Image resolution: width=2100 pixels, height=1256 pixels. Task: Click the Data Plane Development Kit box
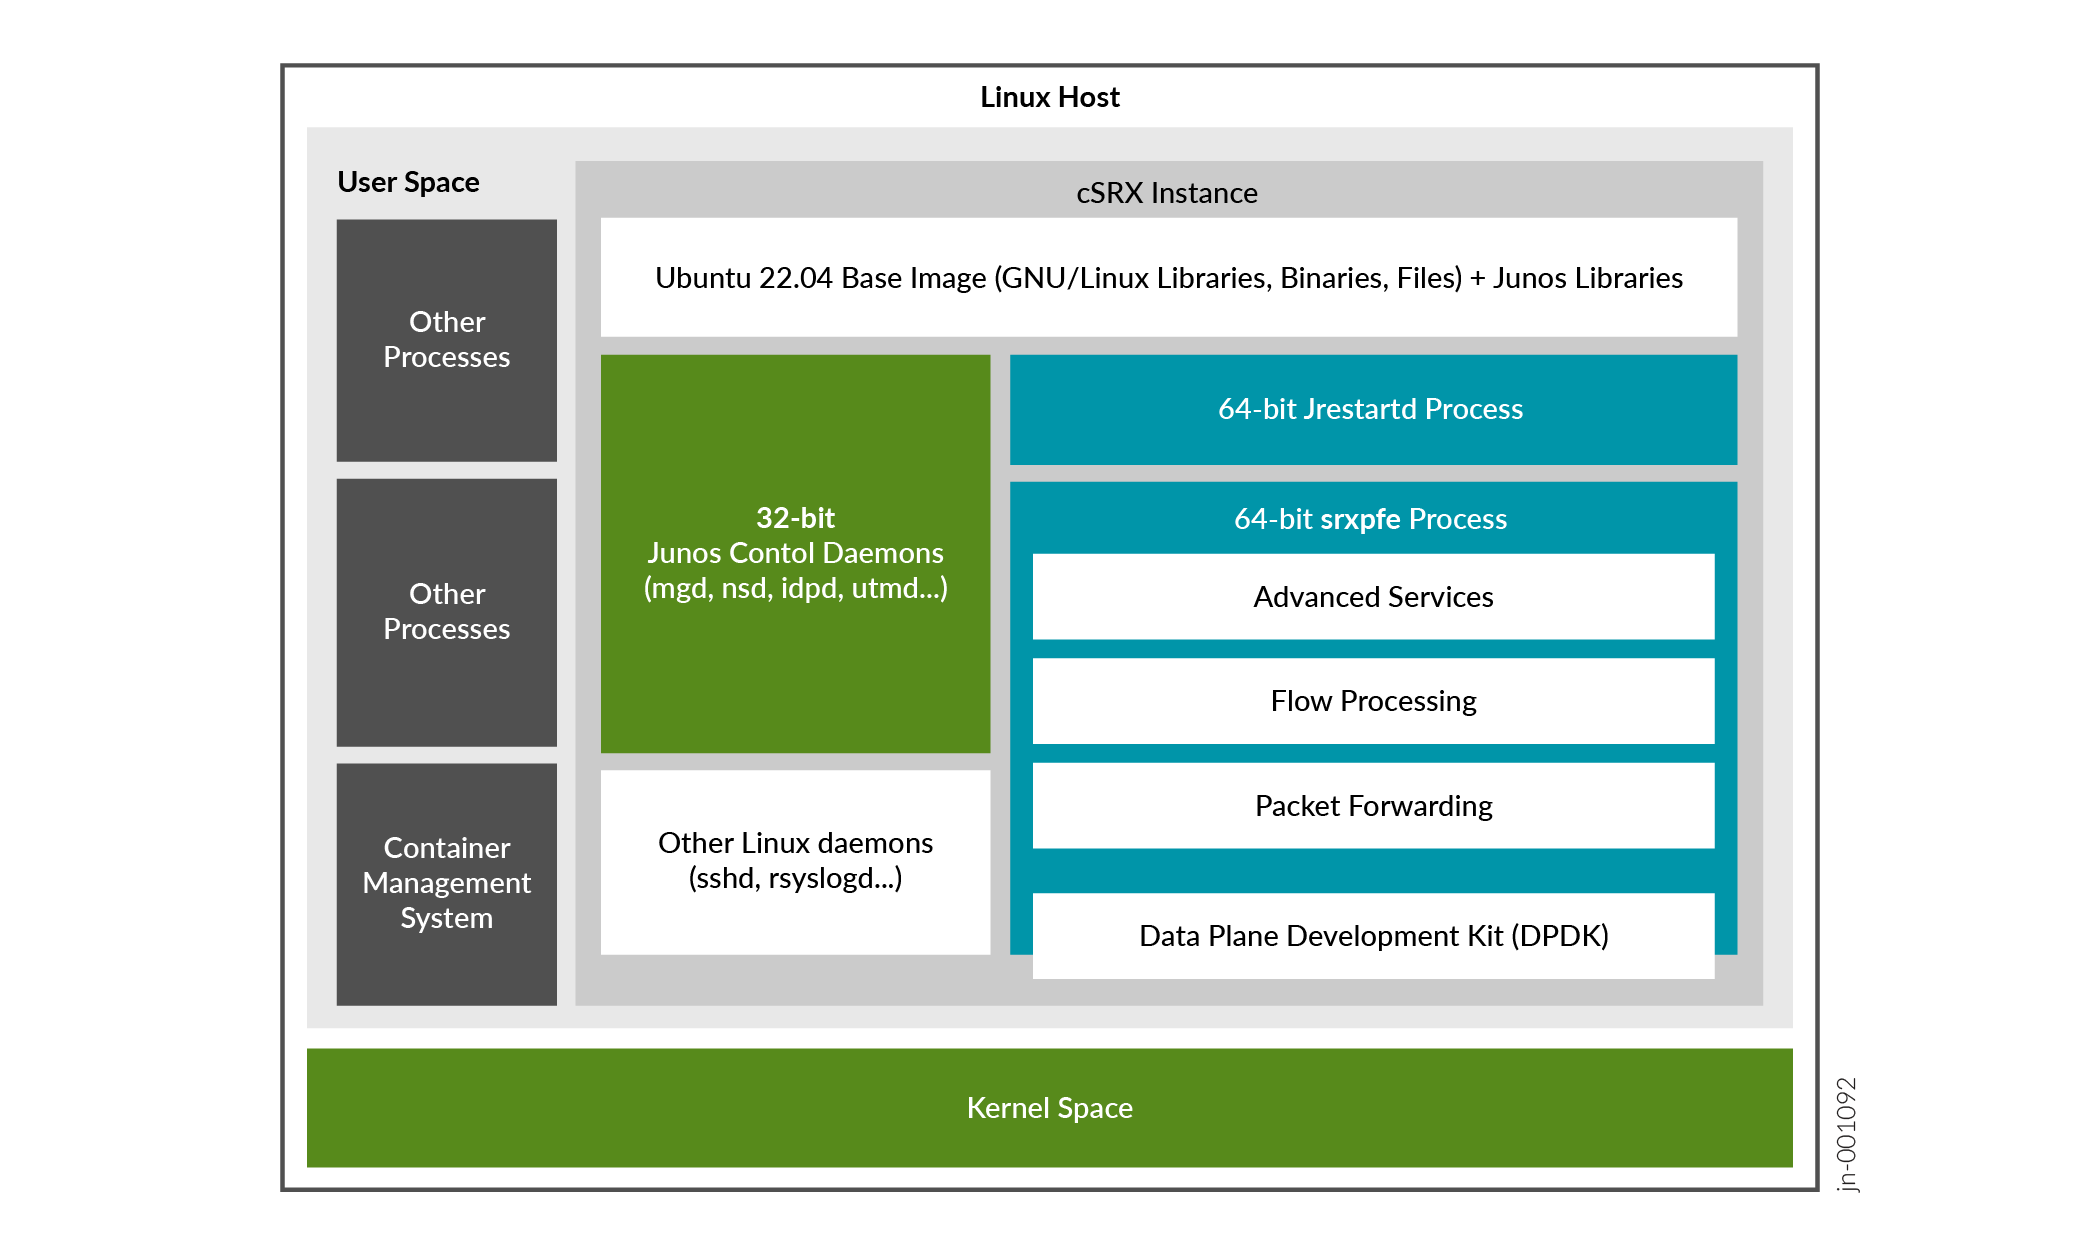coord(1373,936)
